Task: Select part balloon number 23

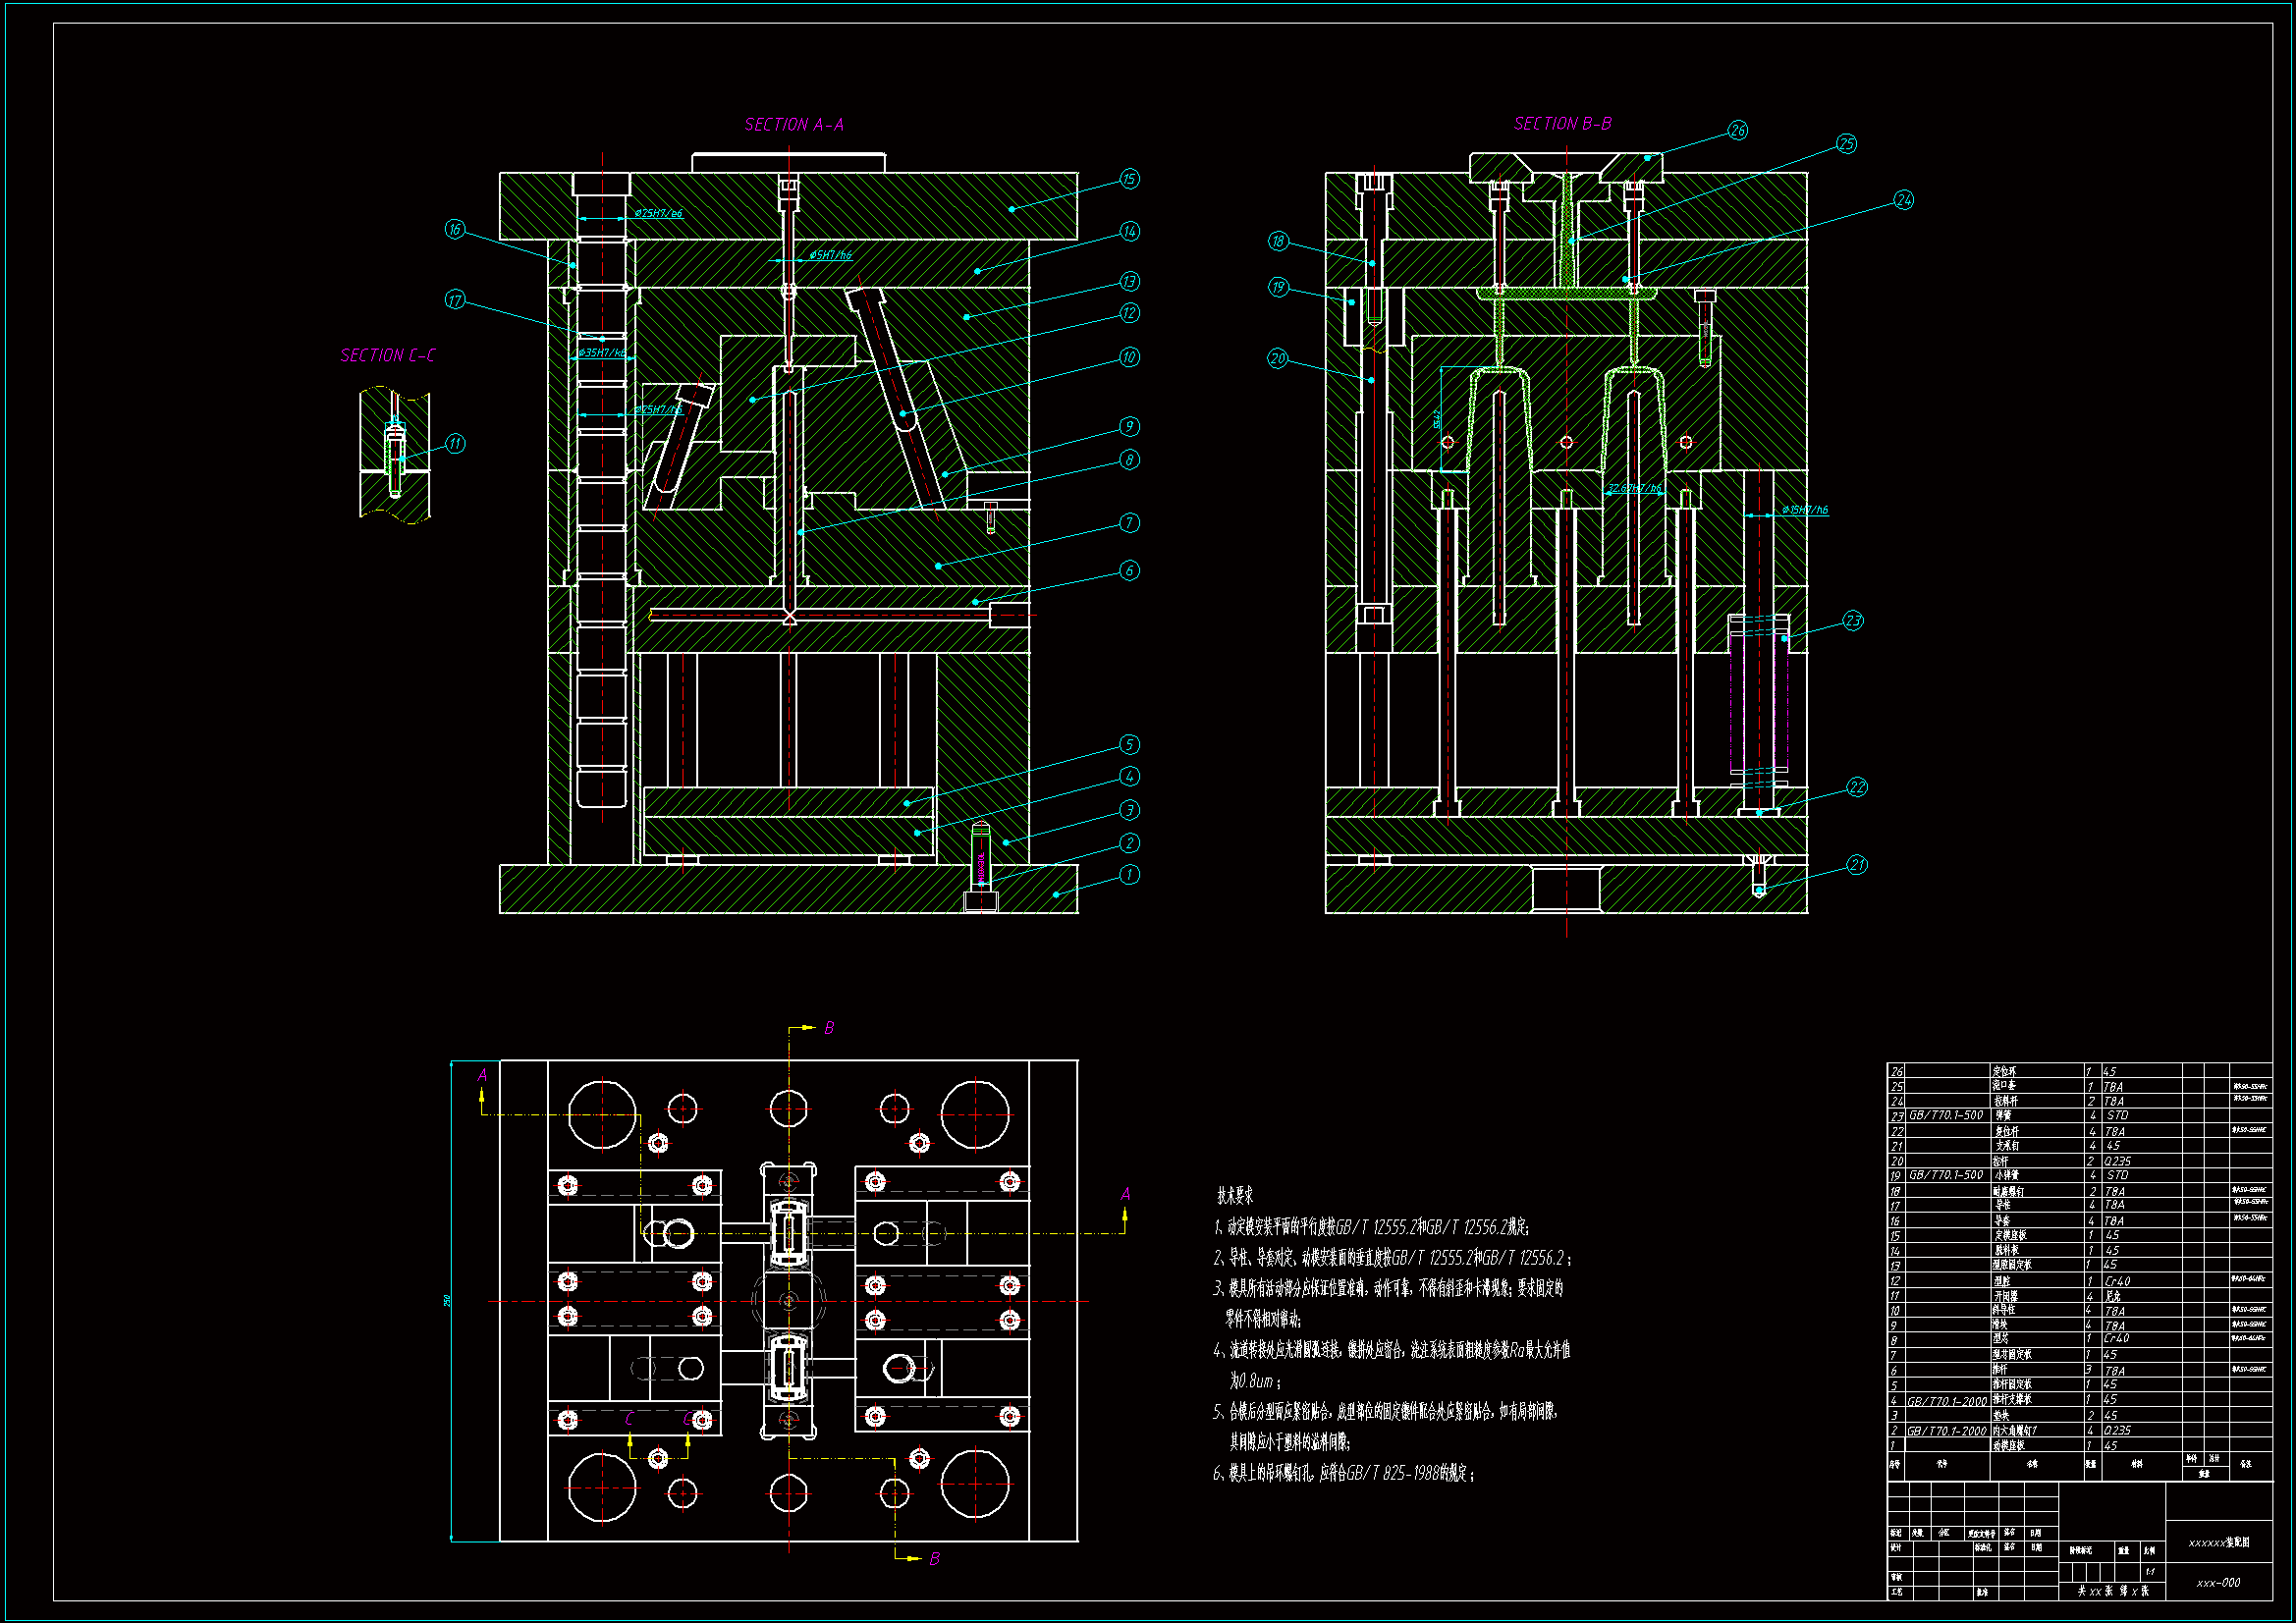Action: pyautogui.click(x=1853, y=621)
